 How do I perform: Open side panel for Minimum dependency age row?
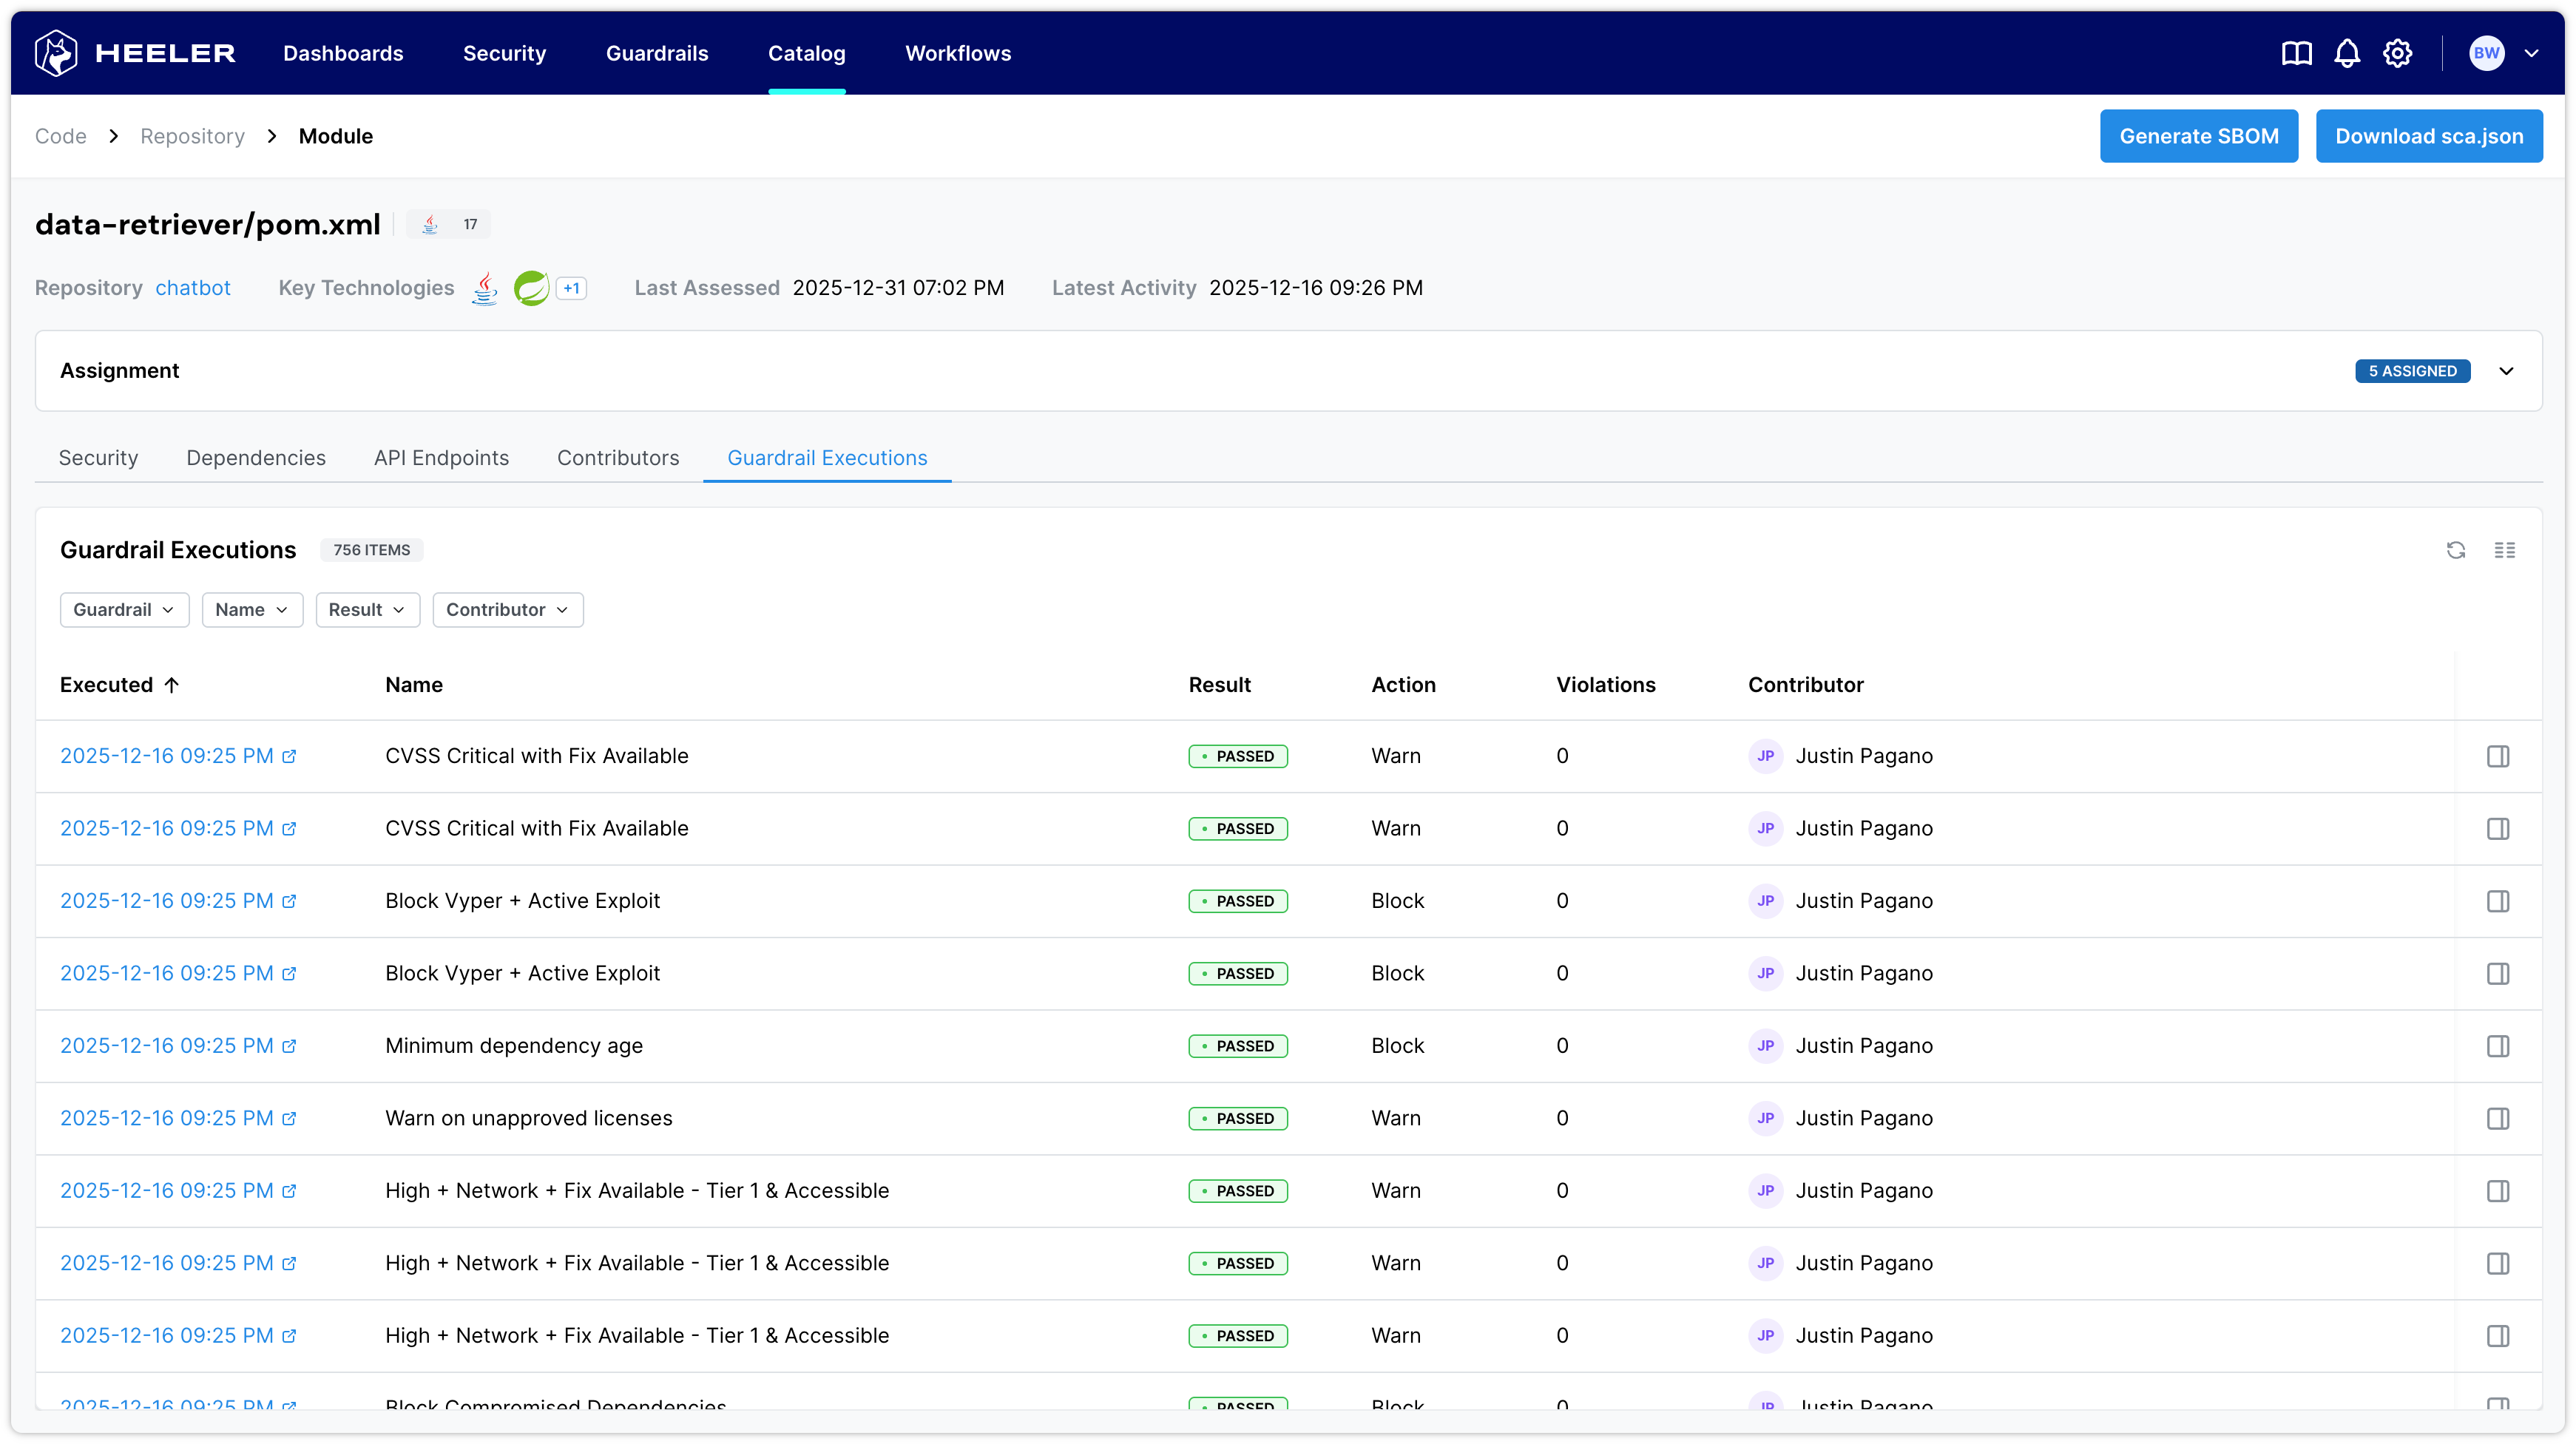pos(2497,1046)
